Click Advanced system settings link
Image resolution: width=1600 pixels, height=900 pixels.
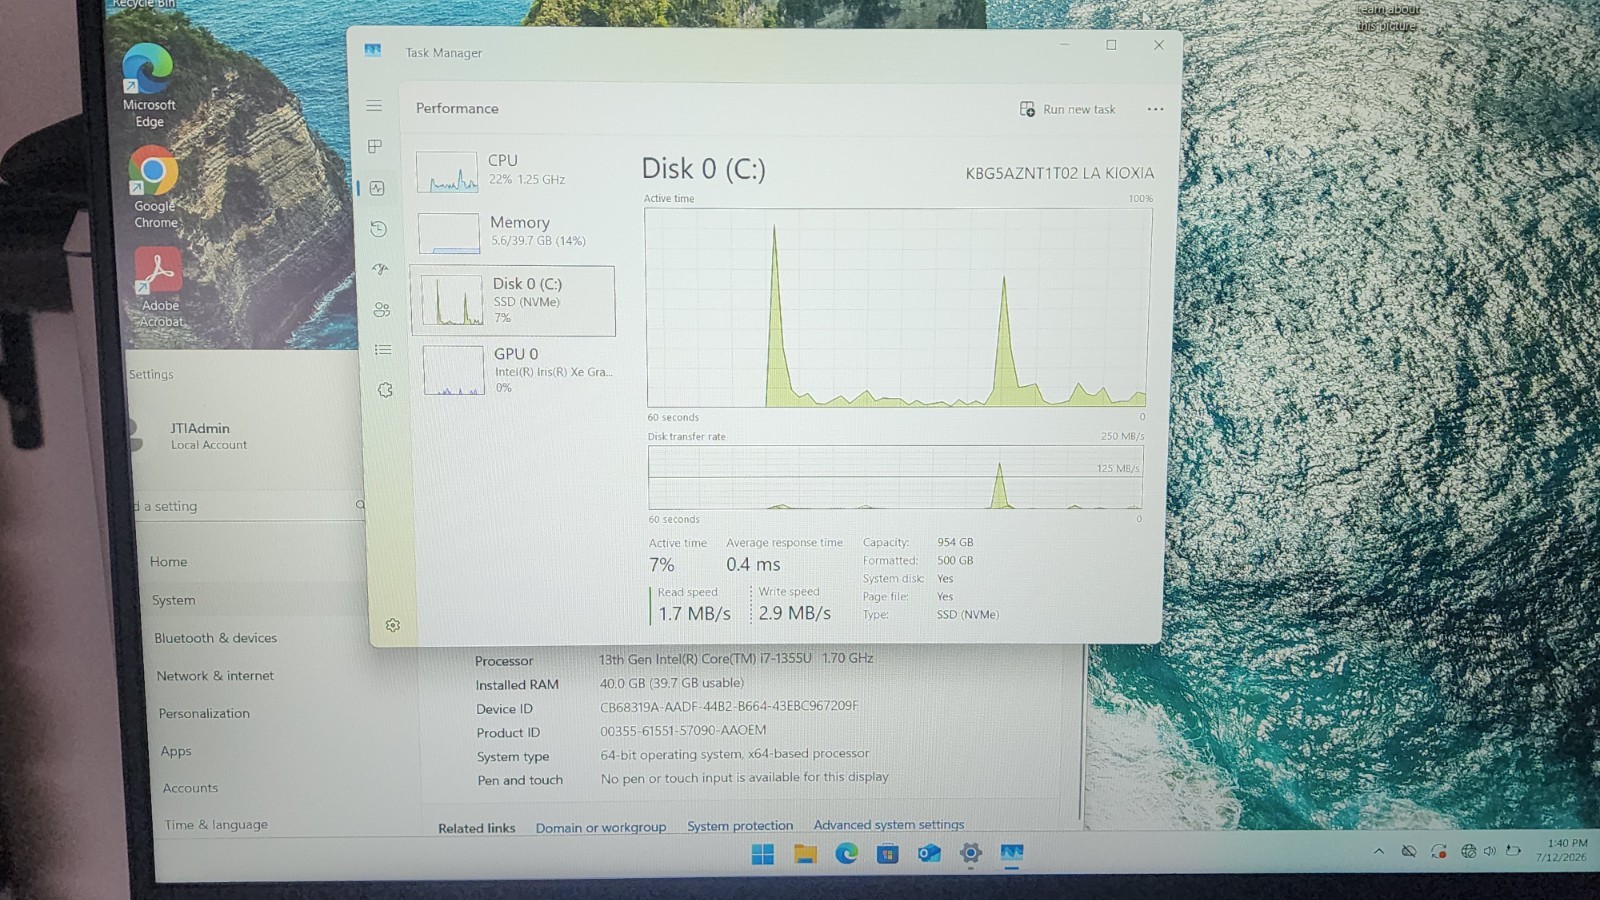click(x=889, y=825)
